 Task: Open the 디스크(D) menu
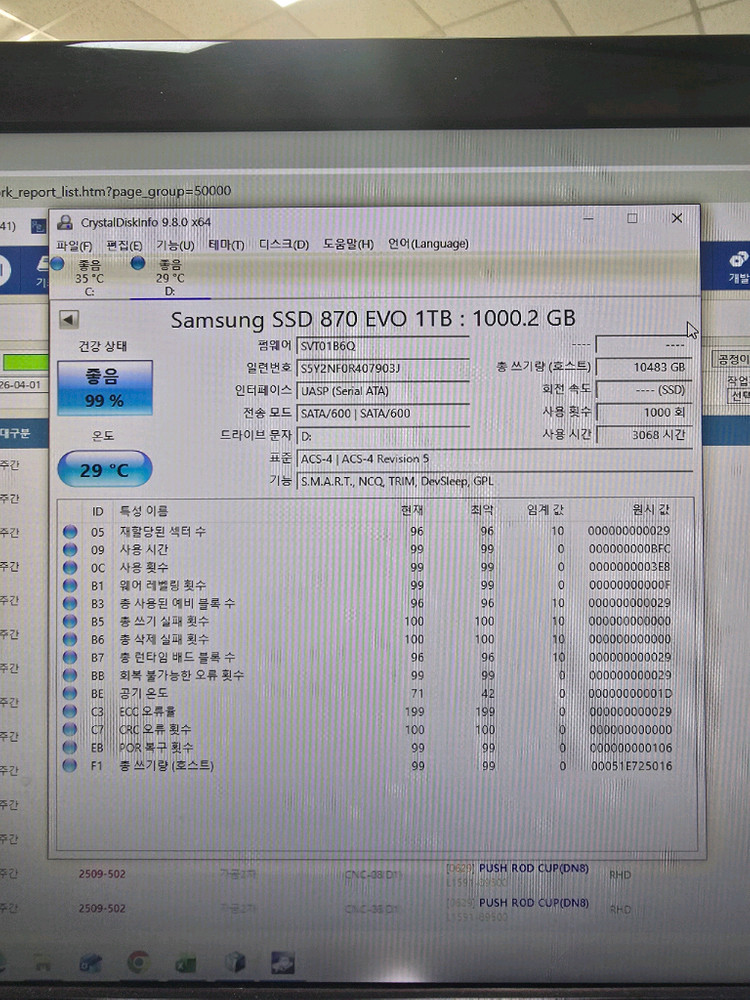(283, 245)
